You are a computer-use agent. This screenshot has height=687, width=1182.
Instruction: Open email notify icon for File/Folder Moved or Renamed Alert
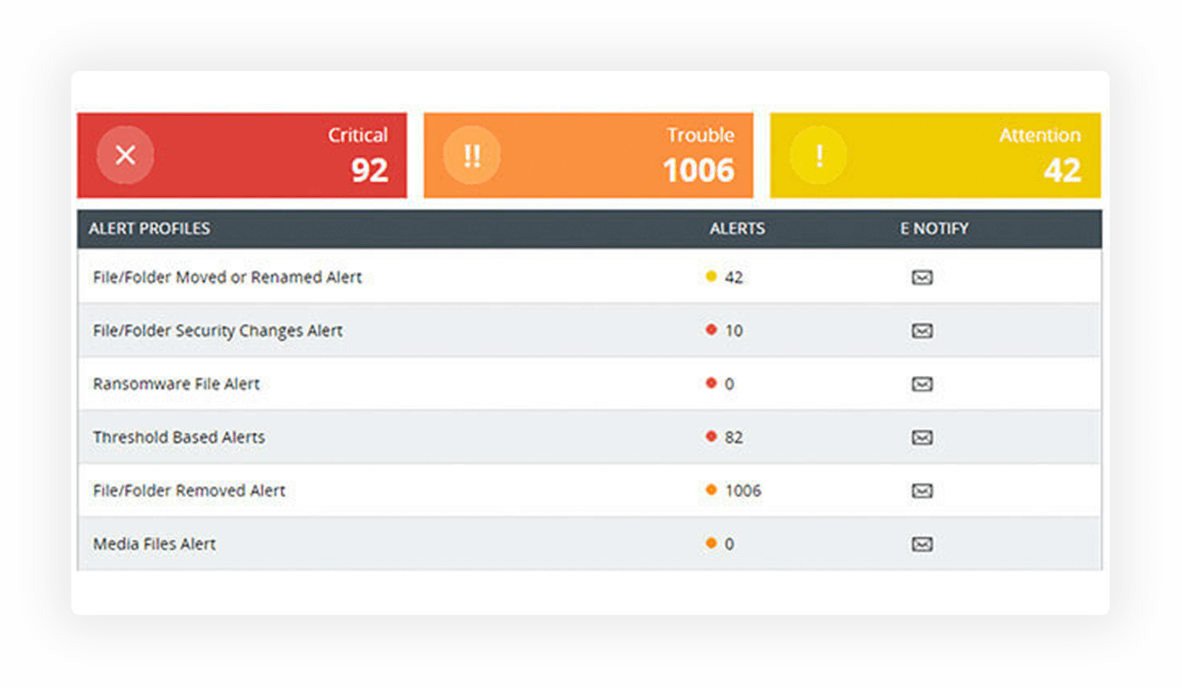pyautogui.click(x=922, y=277)
